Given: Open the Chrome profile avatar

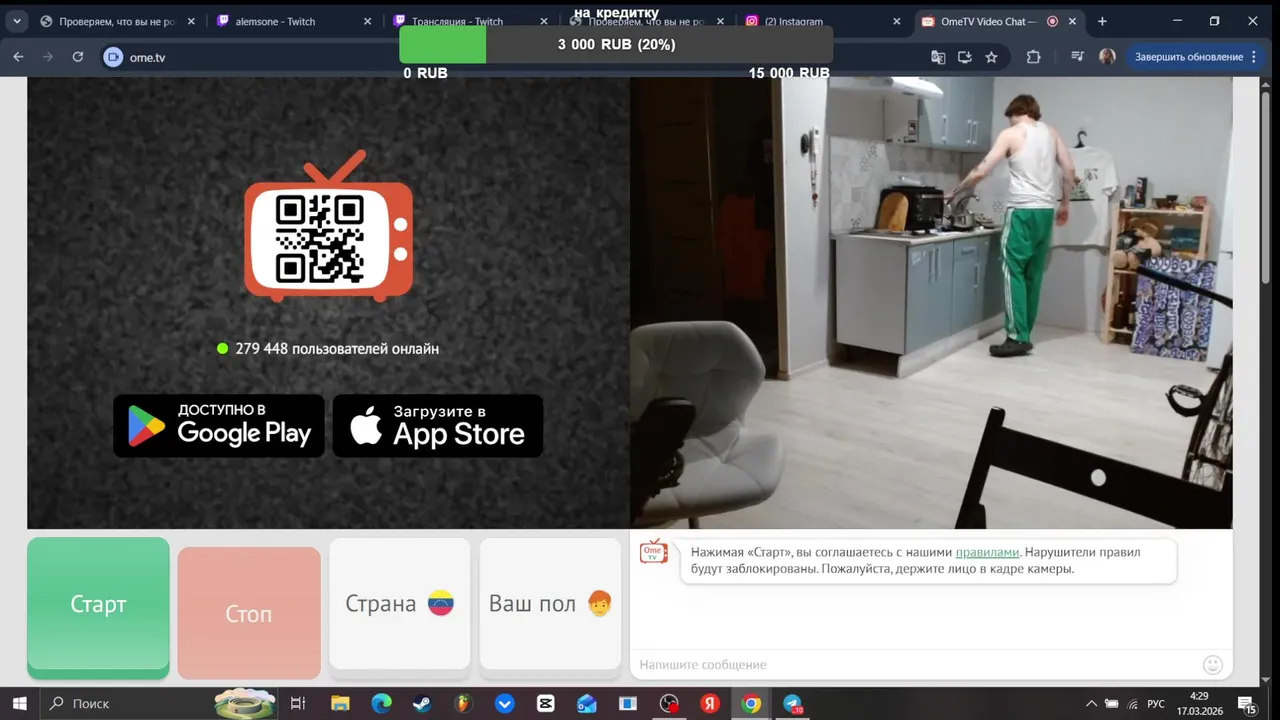Looking at the screenshot, I should point(1107,57).
